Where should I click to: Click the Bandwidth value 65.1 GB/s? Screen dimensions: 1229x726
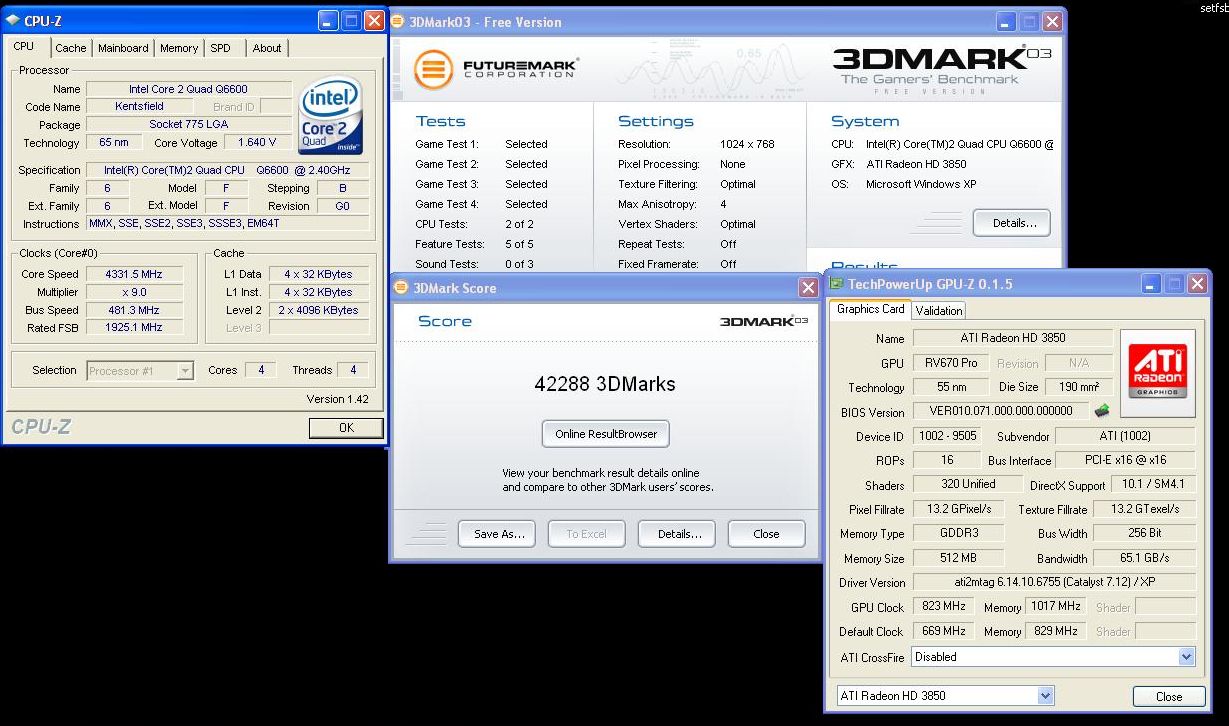[1144, 558]
